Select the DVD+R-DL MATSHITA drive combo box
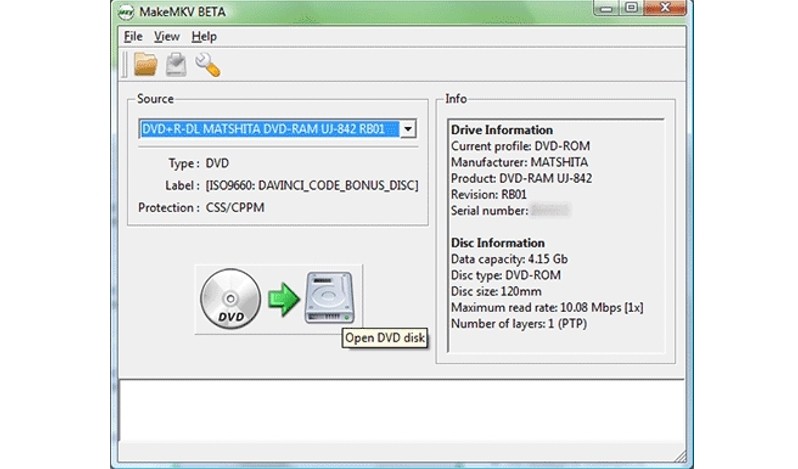Screen dimensions: 798x469 268,129
